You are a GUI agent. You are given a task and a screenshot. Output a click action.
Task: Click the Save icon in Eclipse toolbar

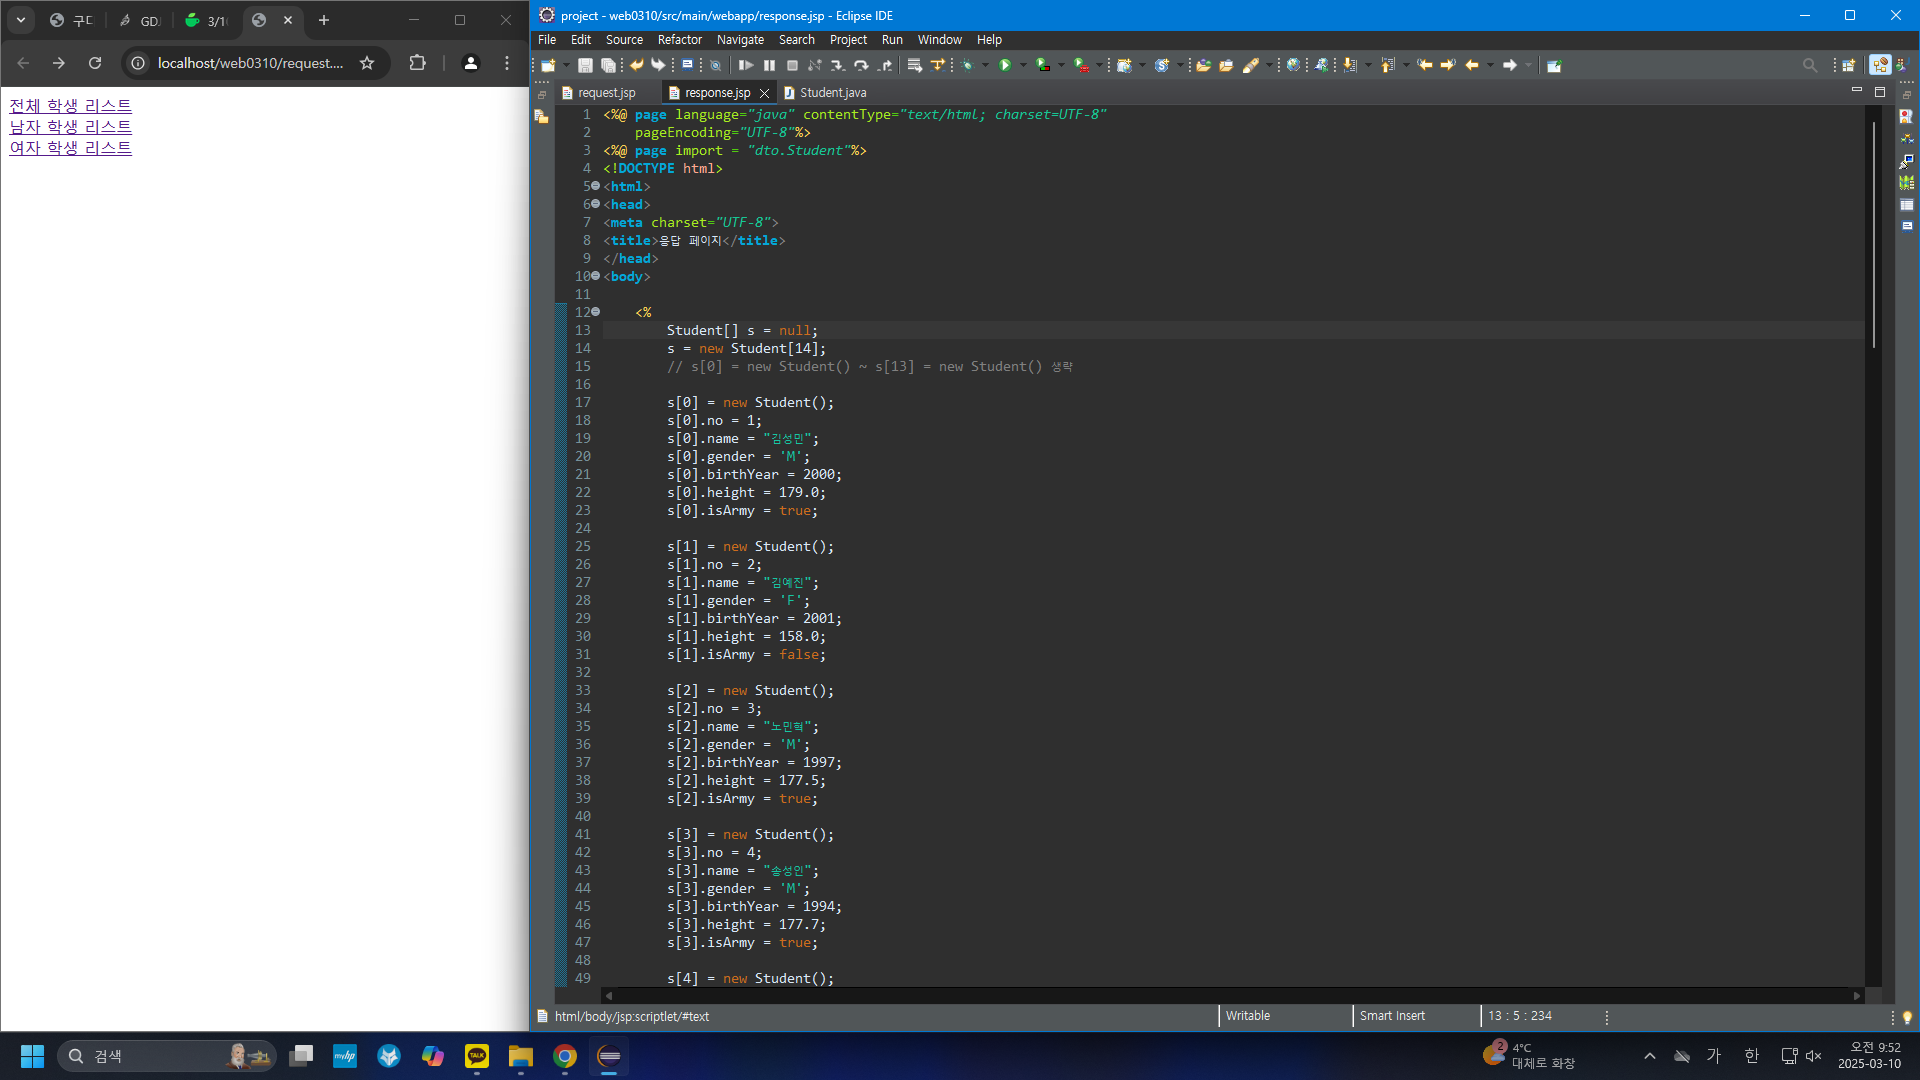coord(585,65)
